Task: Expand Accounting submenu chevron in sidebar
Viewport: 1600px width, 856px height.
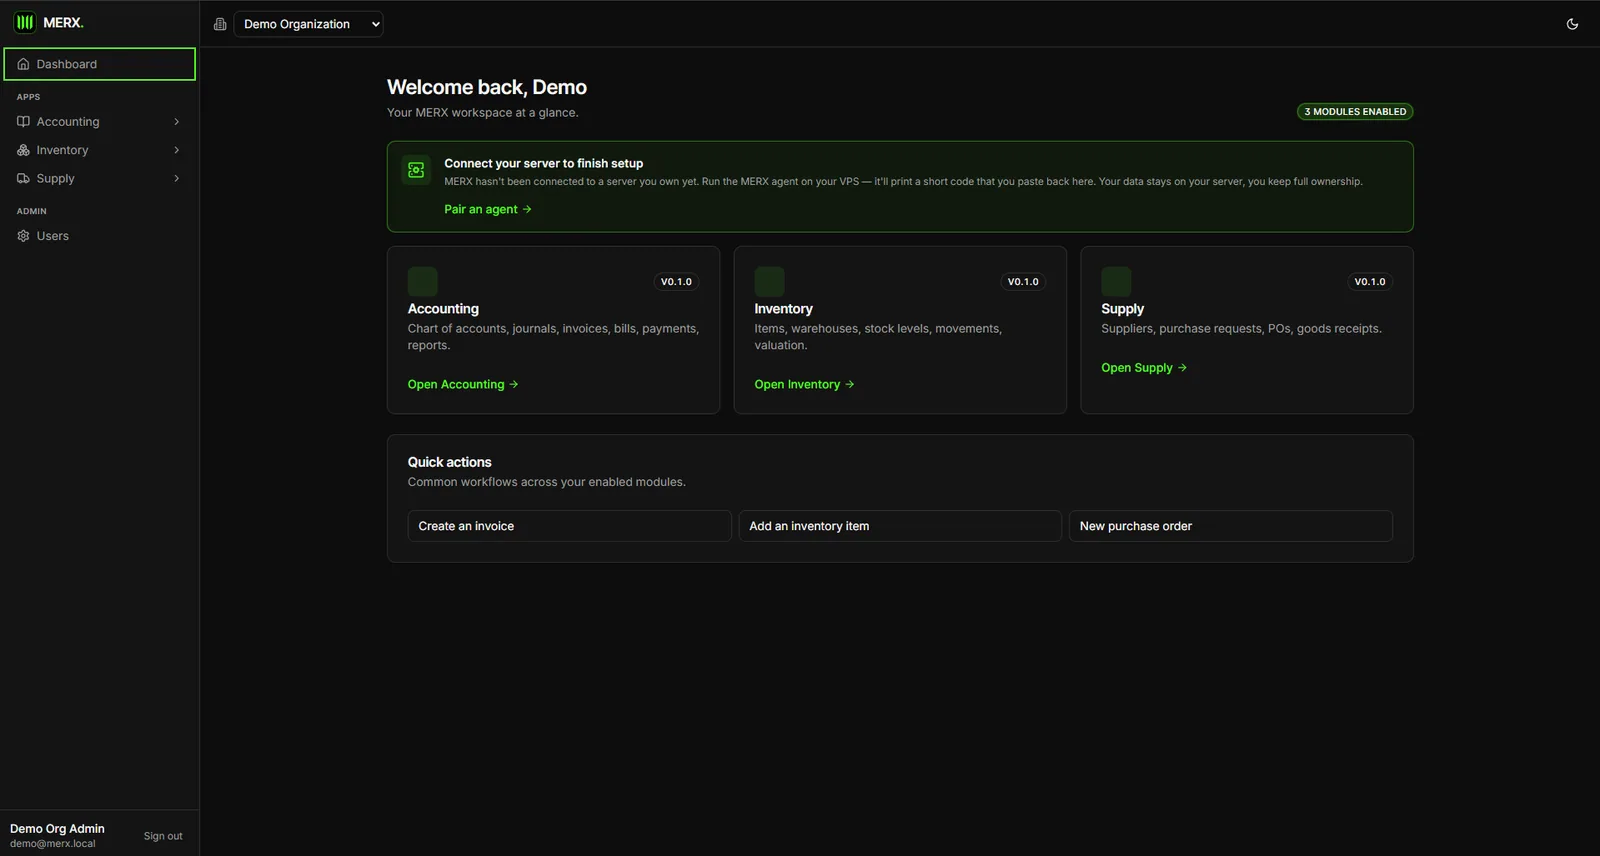Action: tap(177, 122)
